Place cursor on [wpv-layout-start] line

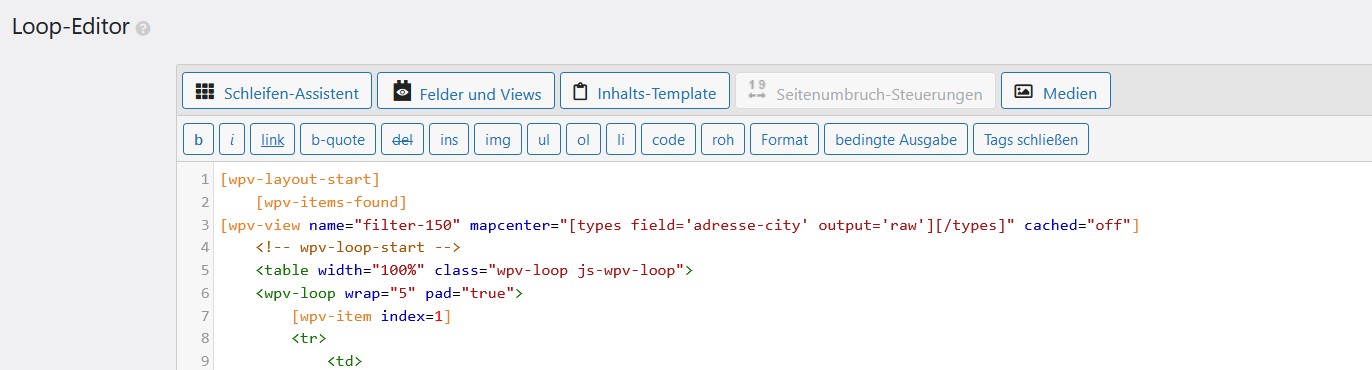pyautogui.click(x=300, y=180)
